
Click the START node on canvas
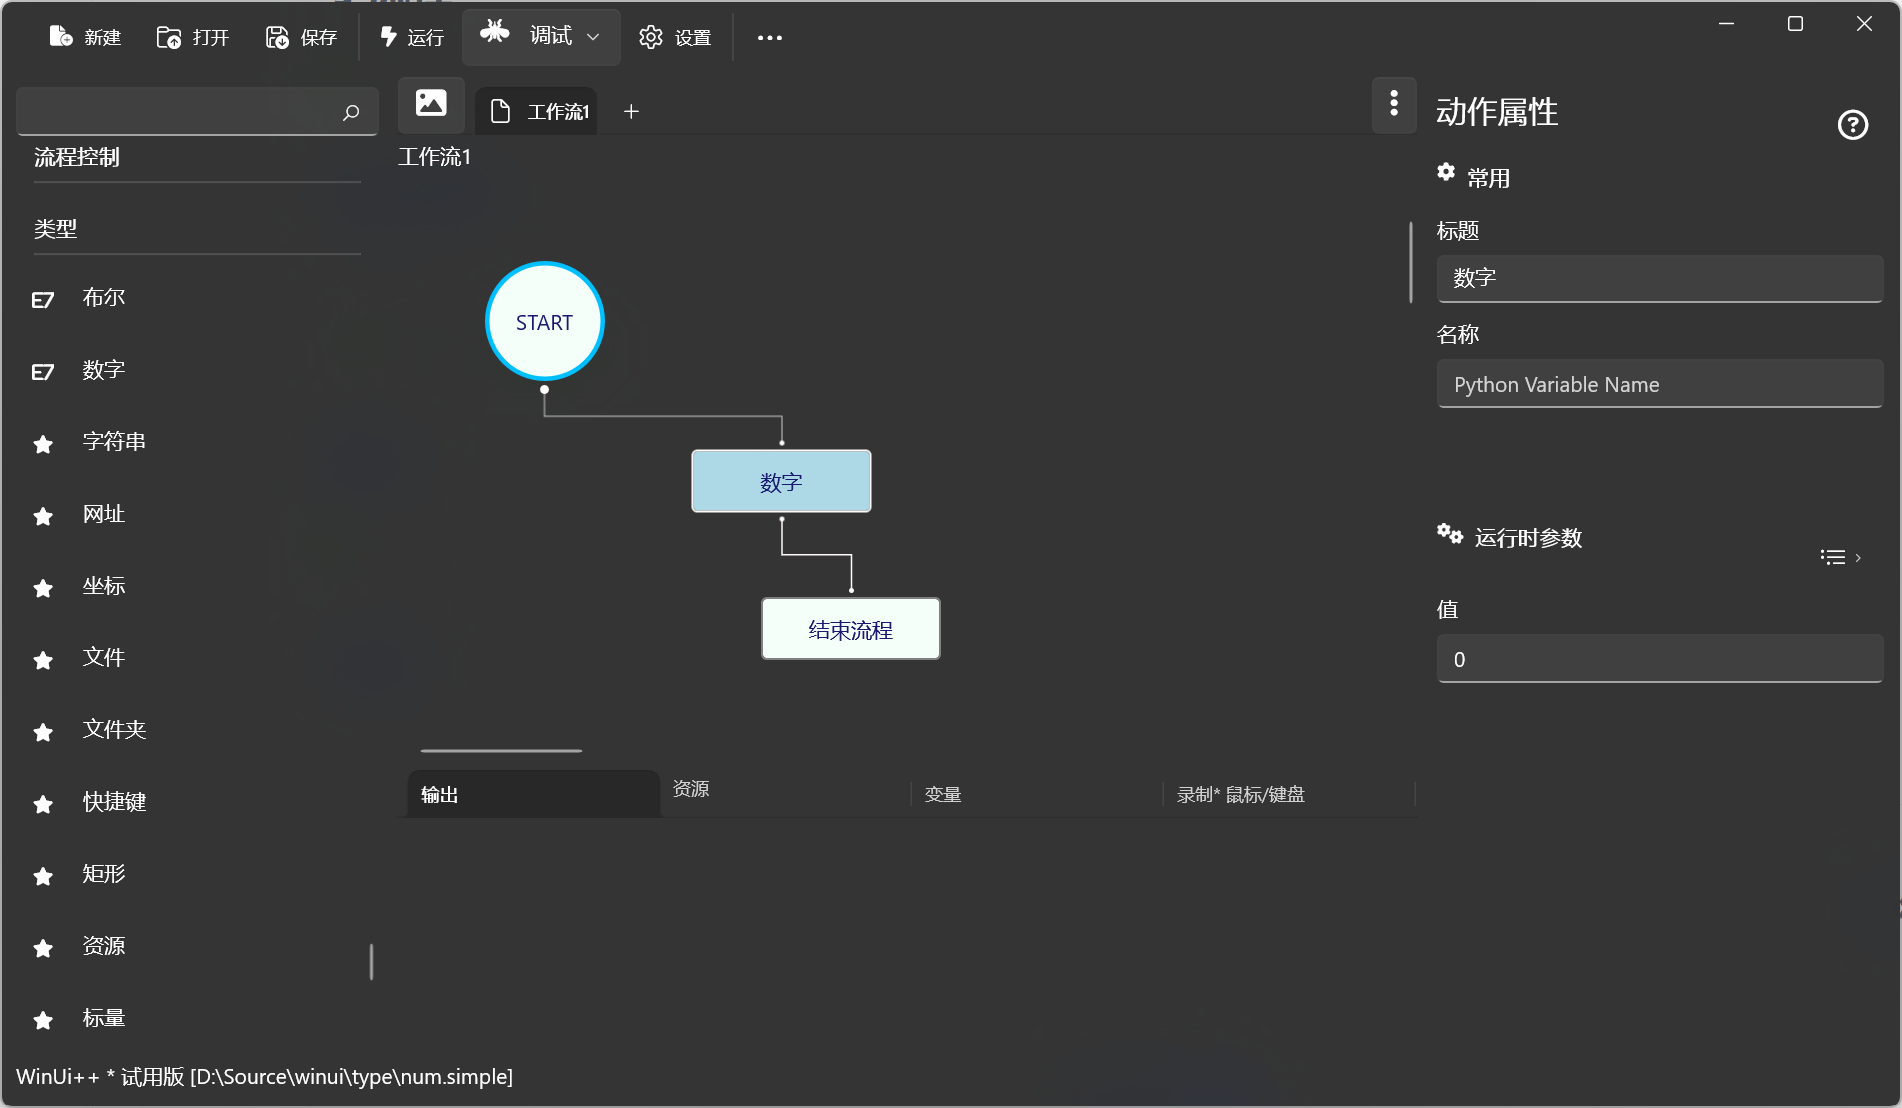coord(544,322)
